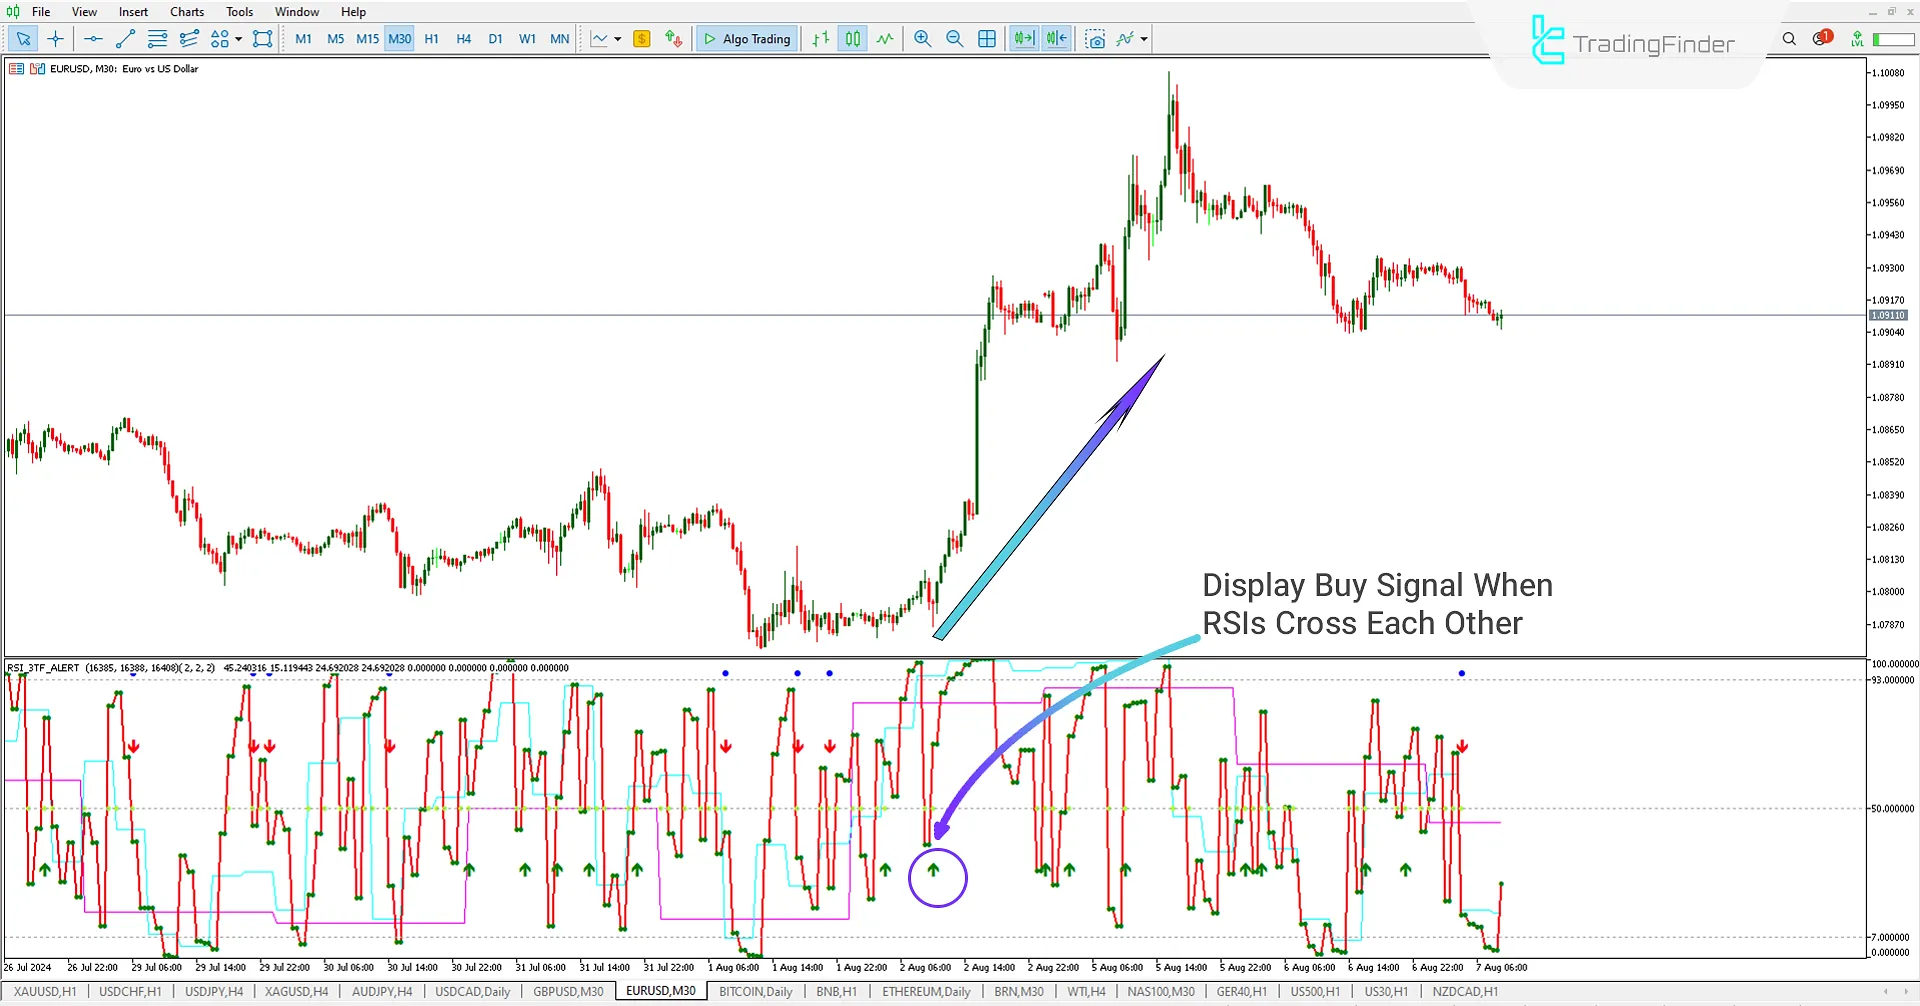Start Algo Trading
The height and width of the screenshot is (1006, 1920).
tap(746, 39)
